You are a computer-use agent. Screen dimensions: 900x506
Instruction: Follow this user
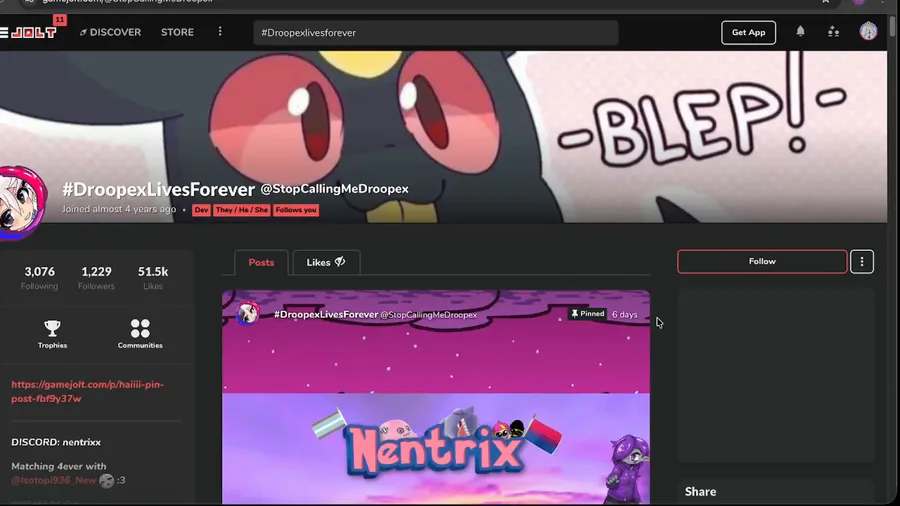(x=762, y=262)
